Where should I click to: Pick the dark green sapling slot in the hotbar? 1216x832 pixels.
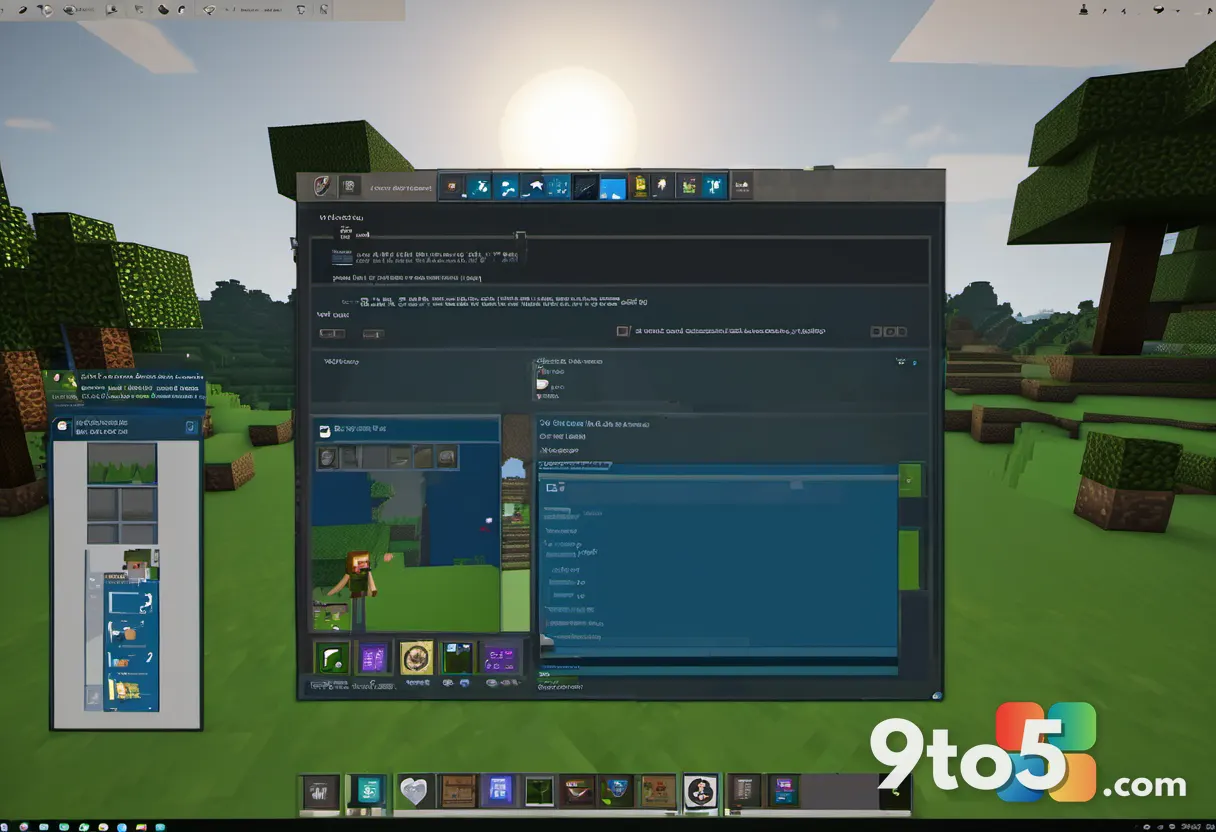(539, 791)
